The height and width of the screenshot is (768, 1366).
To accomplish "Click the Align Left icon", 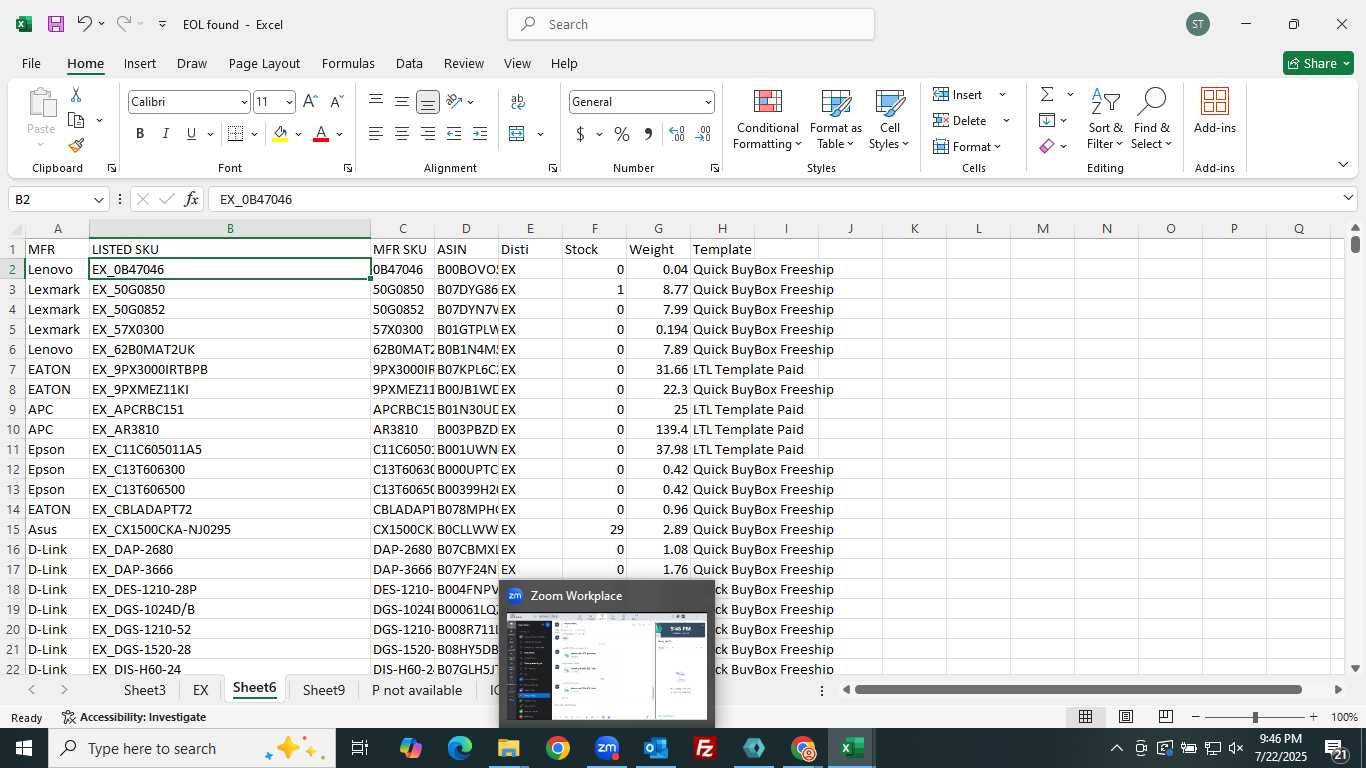I will click(376, 134).
